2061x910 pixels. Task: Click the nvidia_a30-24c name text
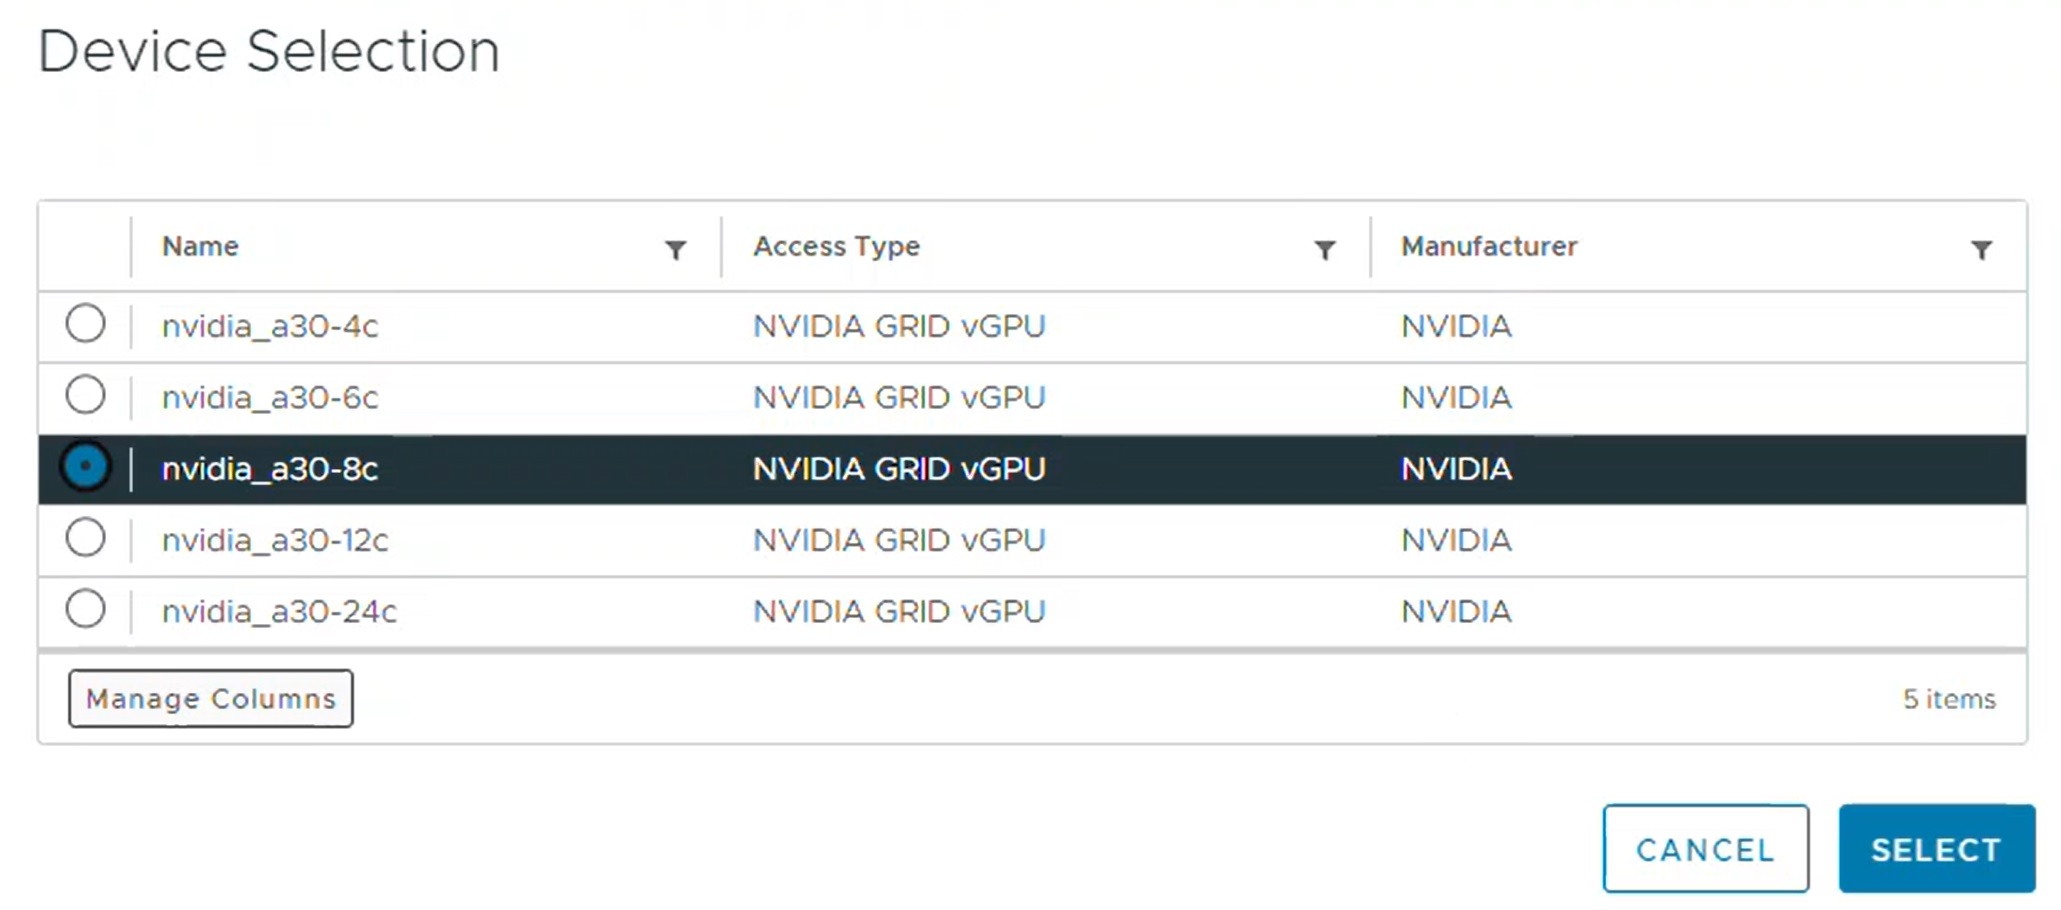point(279,612)
